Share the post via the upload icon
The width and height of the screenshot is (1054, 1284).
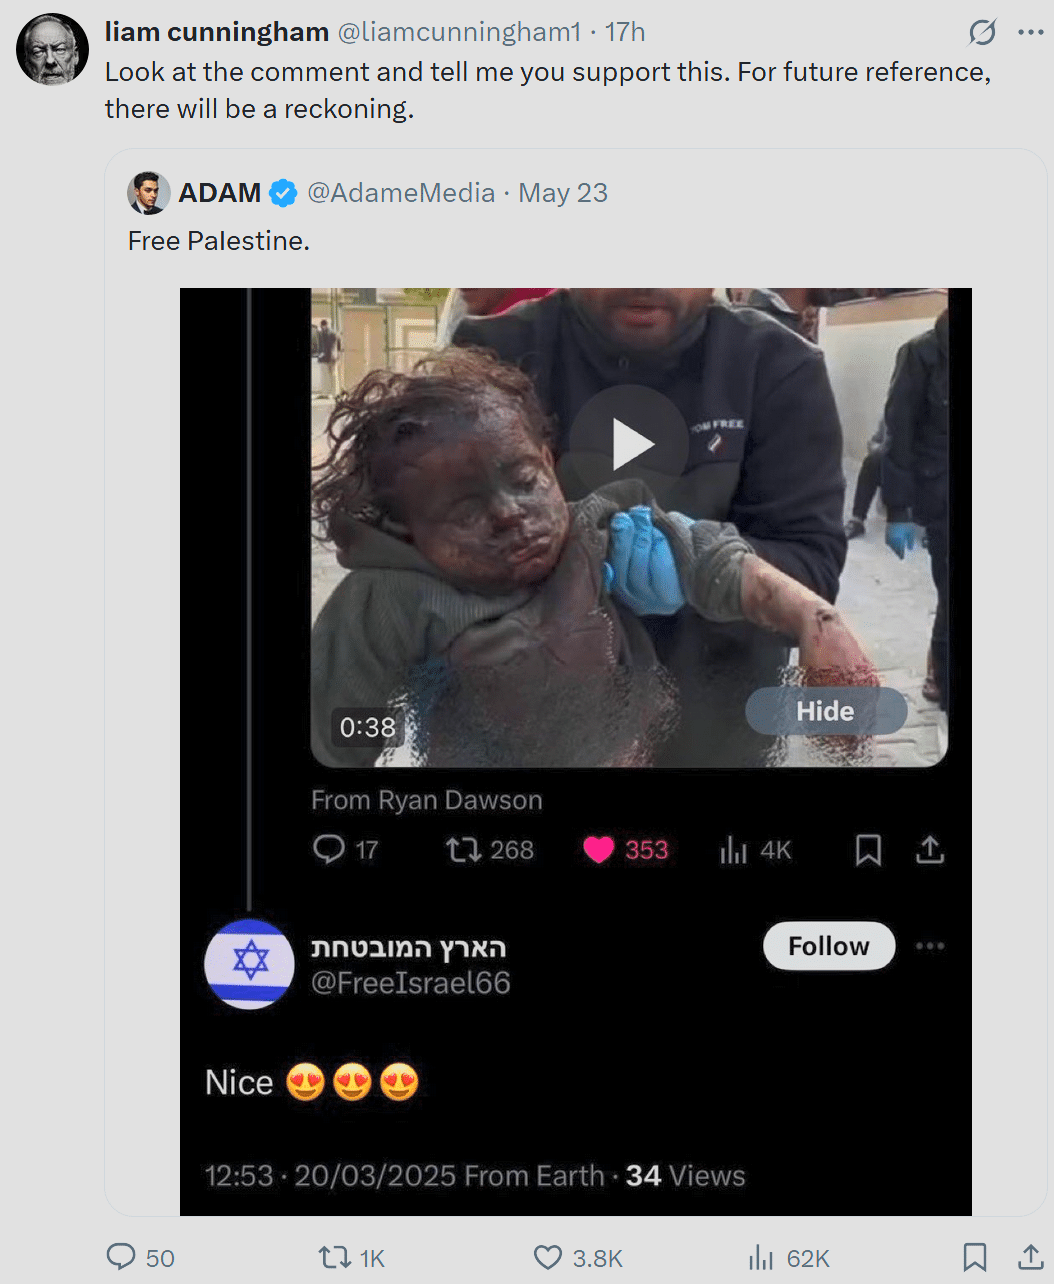1030,1256
